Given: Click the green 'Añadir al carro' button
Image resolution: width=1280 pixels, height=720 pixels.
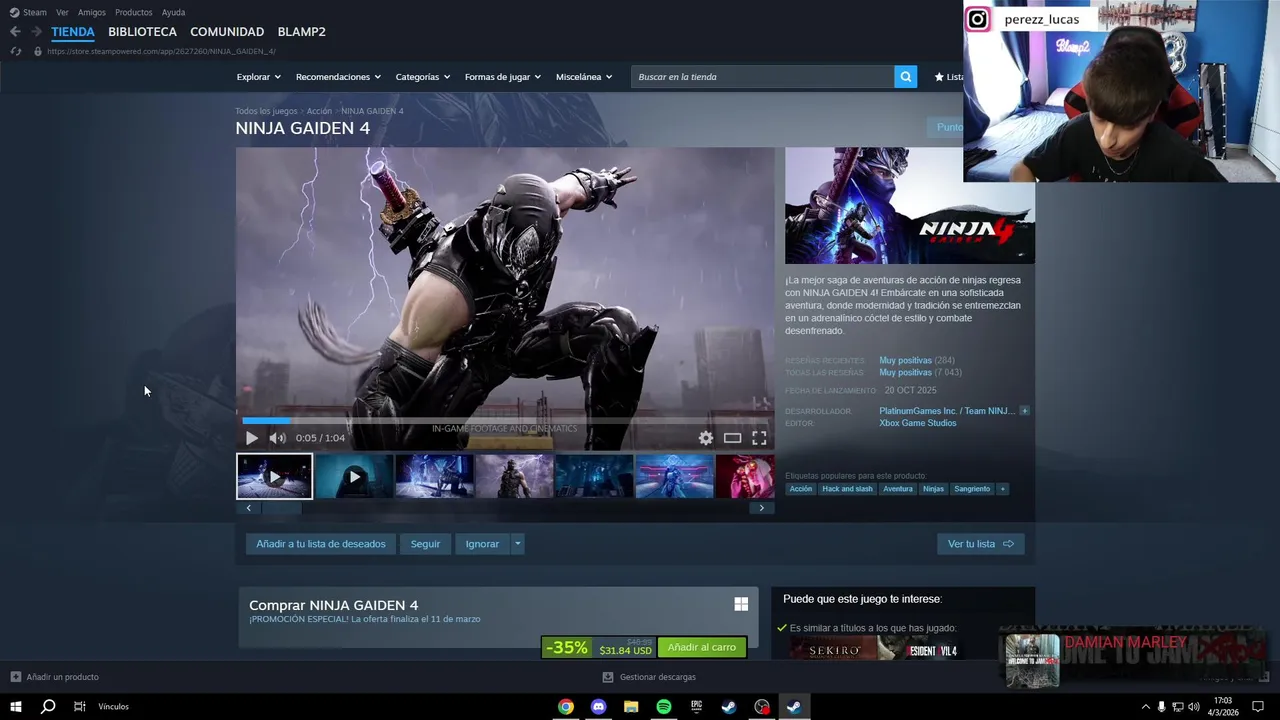Looking at the screenshot, I should click(x=702, y=647).
